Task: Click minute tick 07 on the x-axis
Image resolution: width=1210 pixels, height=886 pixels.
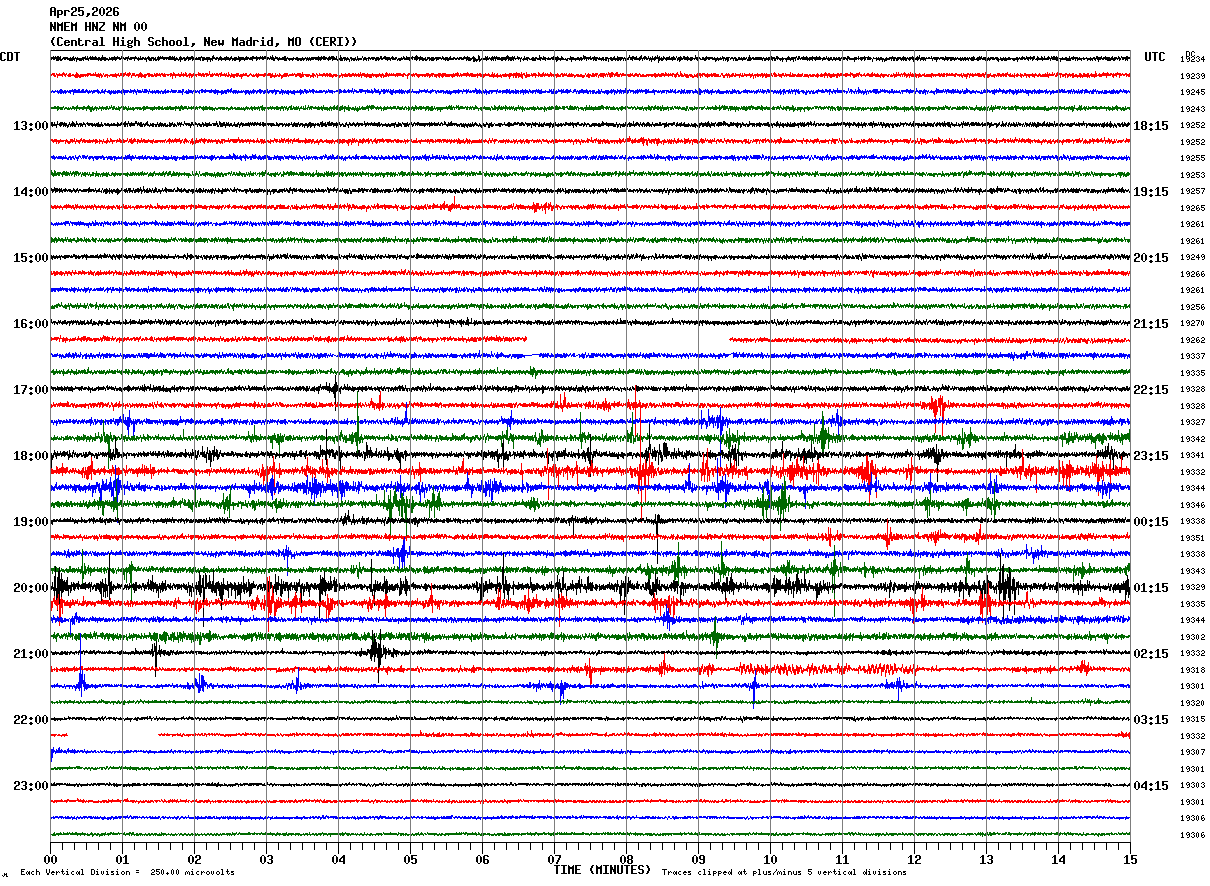Action: pos(554,859)
